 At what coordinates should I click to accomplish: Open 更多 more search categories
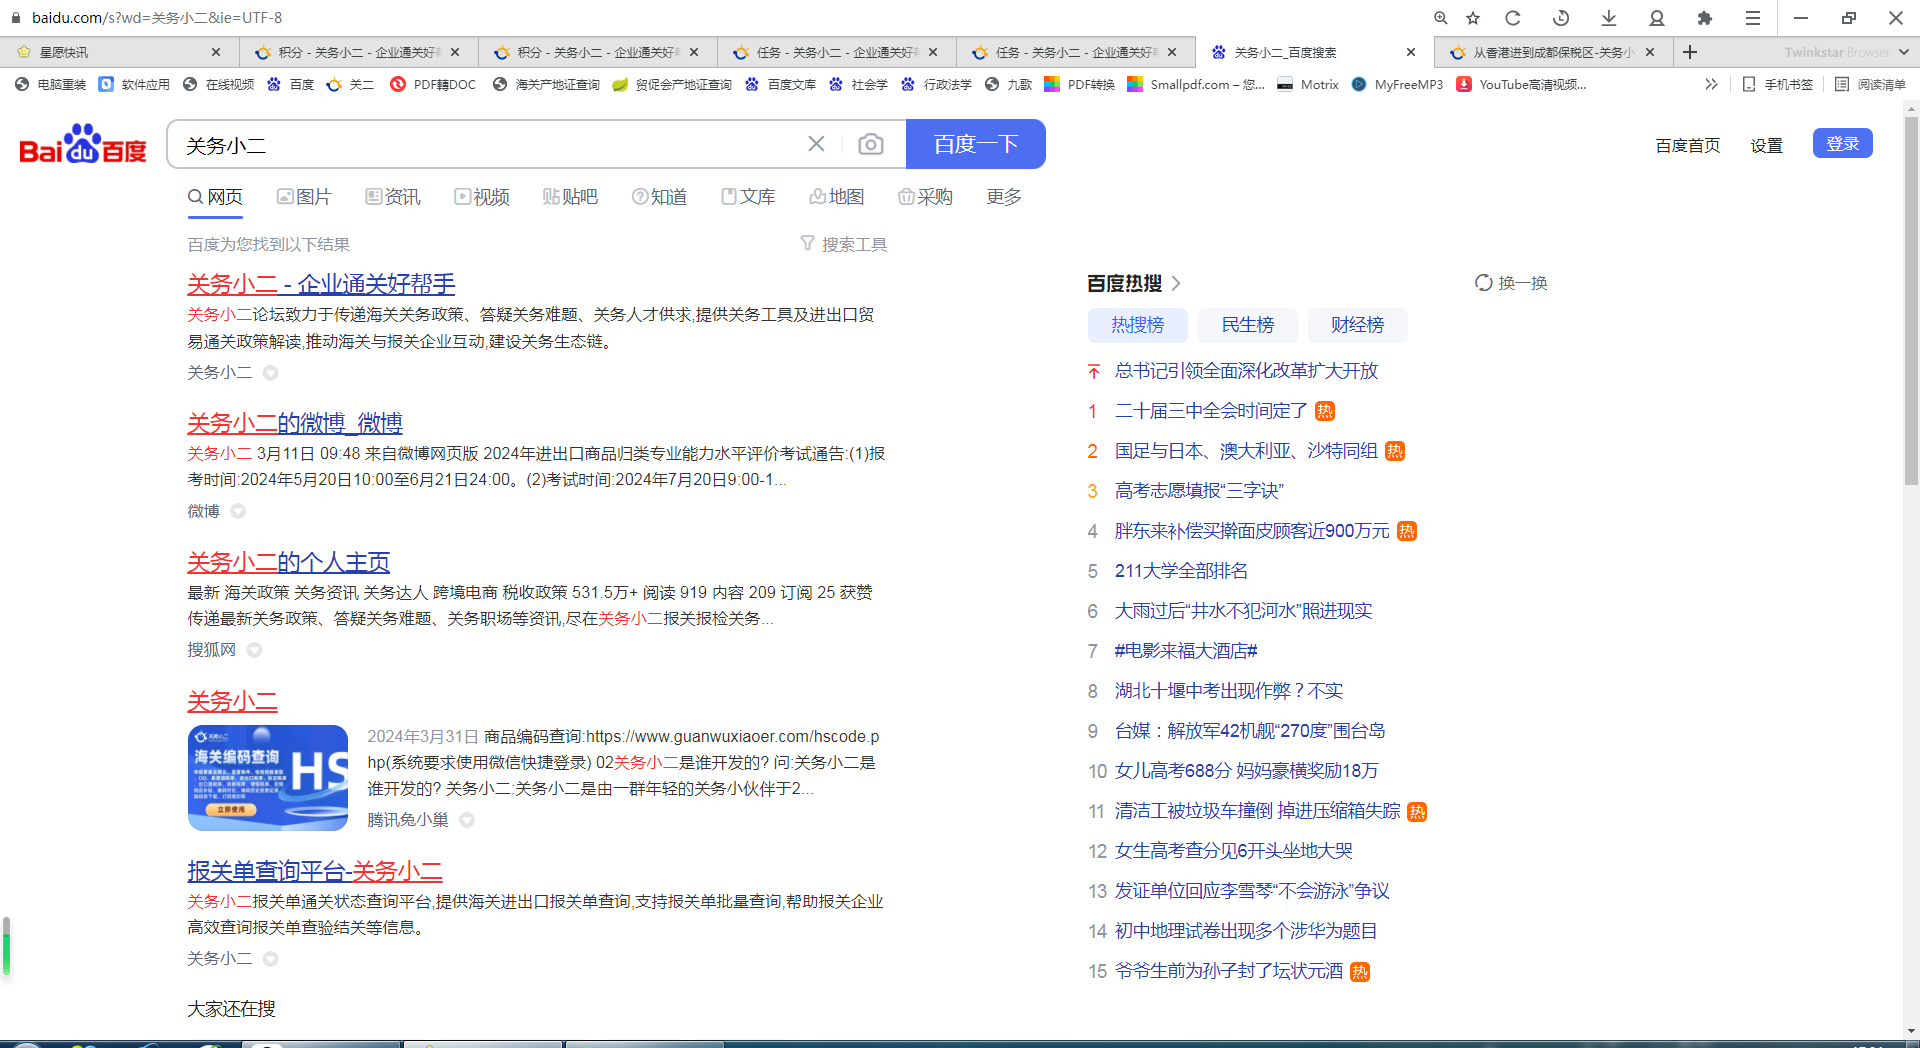1004,197
